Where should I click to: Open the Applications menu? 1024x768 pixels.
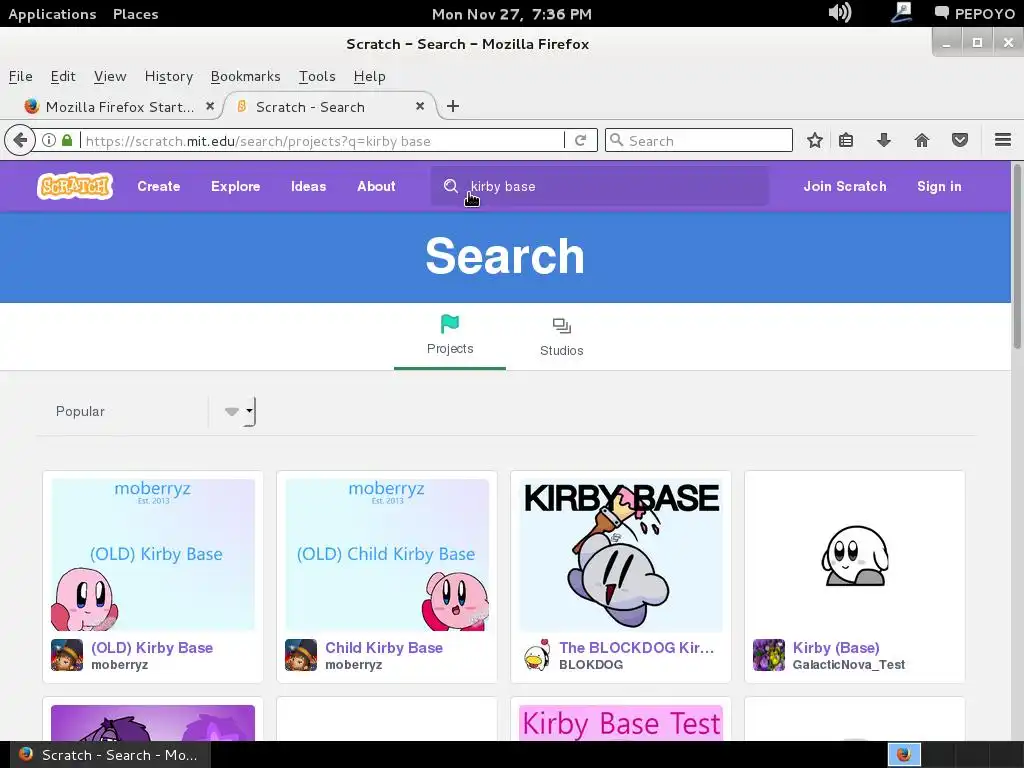click(x=52, y=14)
